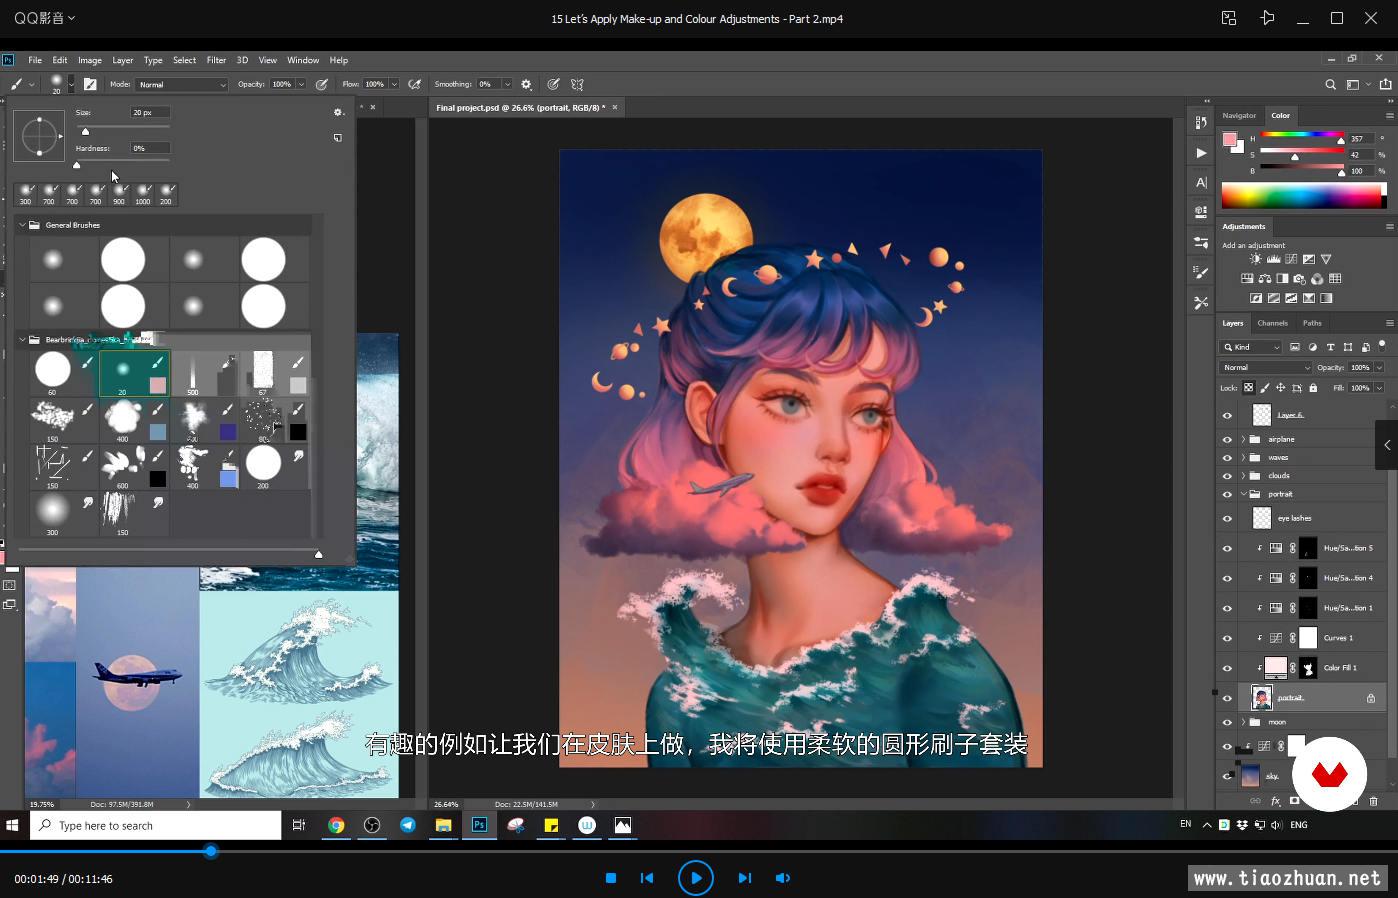Skip to the next video track
This screenshot has height=898, width=1398.
click(x=744, y=878)
